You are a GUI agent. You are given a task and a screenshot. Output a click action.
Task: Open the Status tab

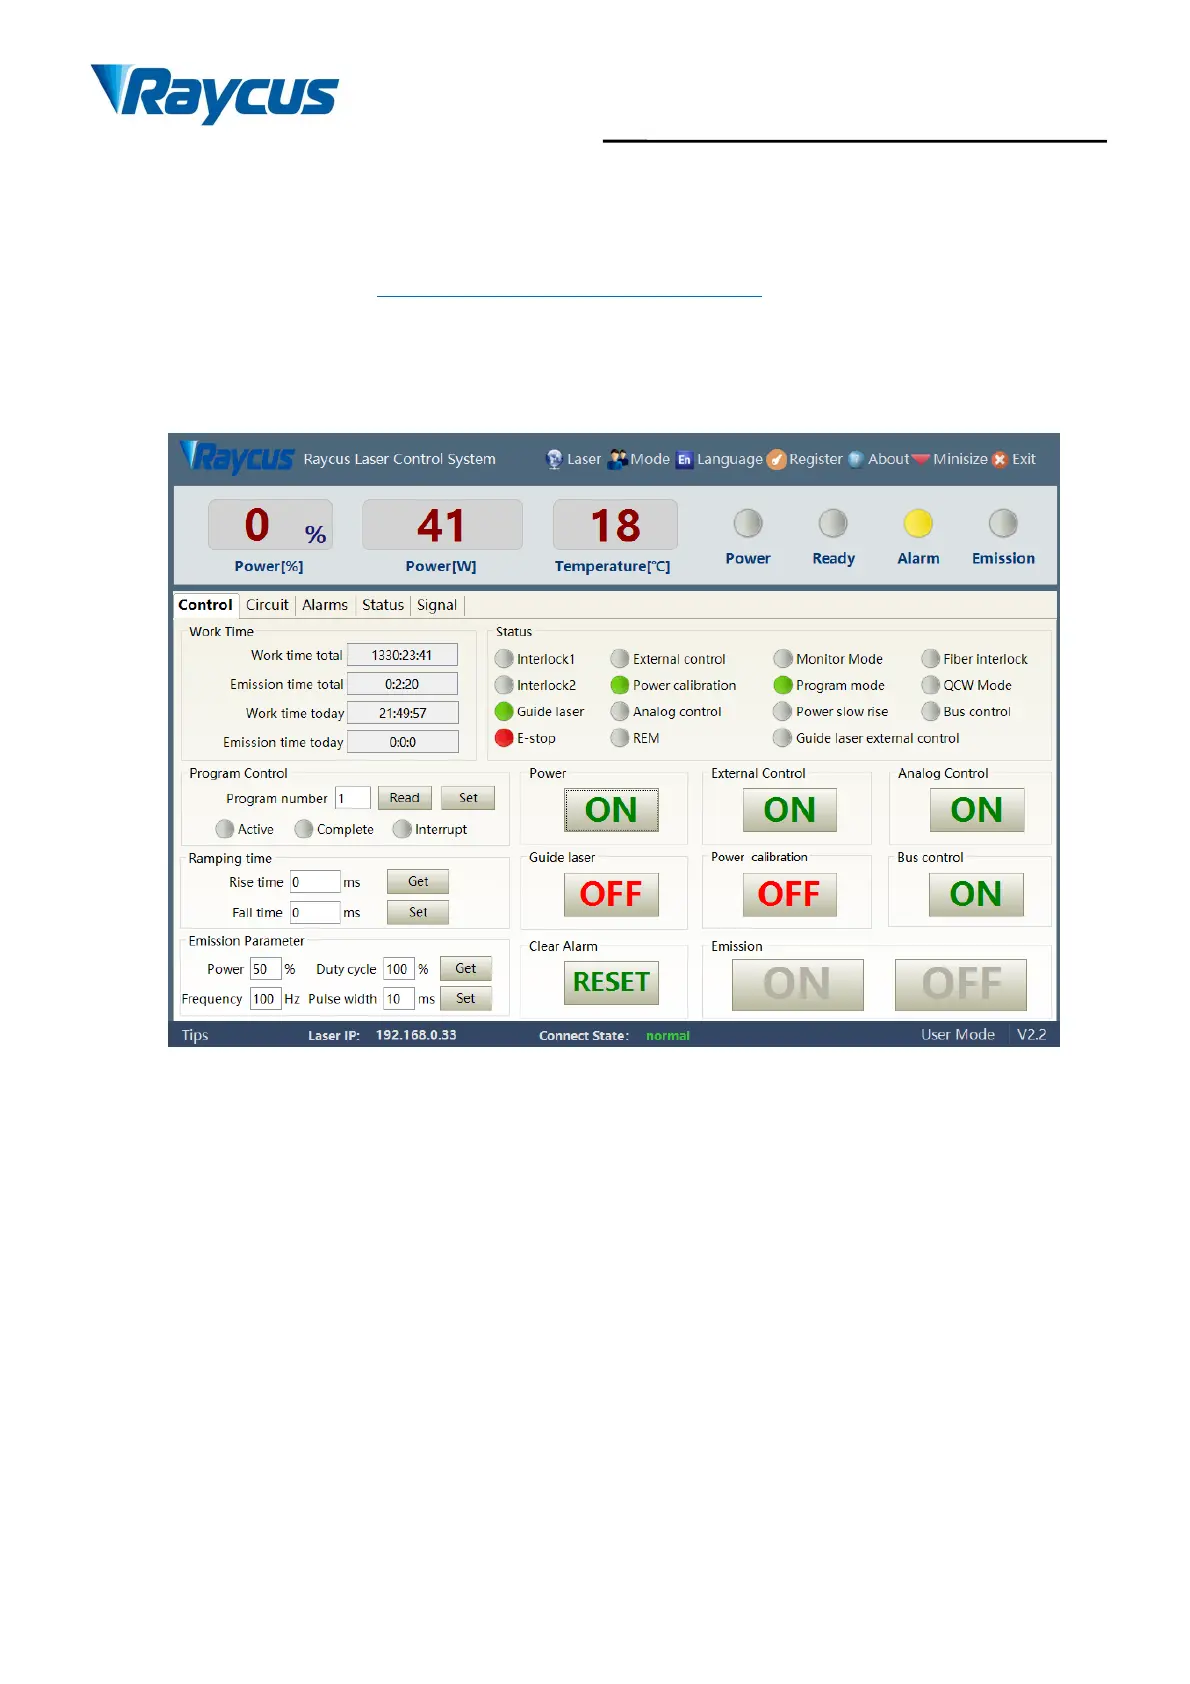click(383, 605)
